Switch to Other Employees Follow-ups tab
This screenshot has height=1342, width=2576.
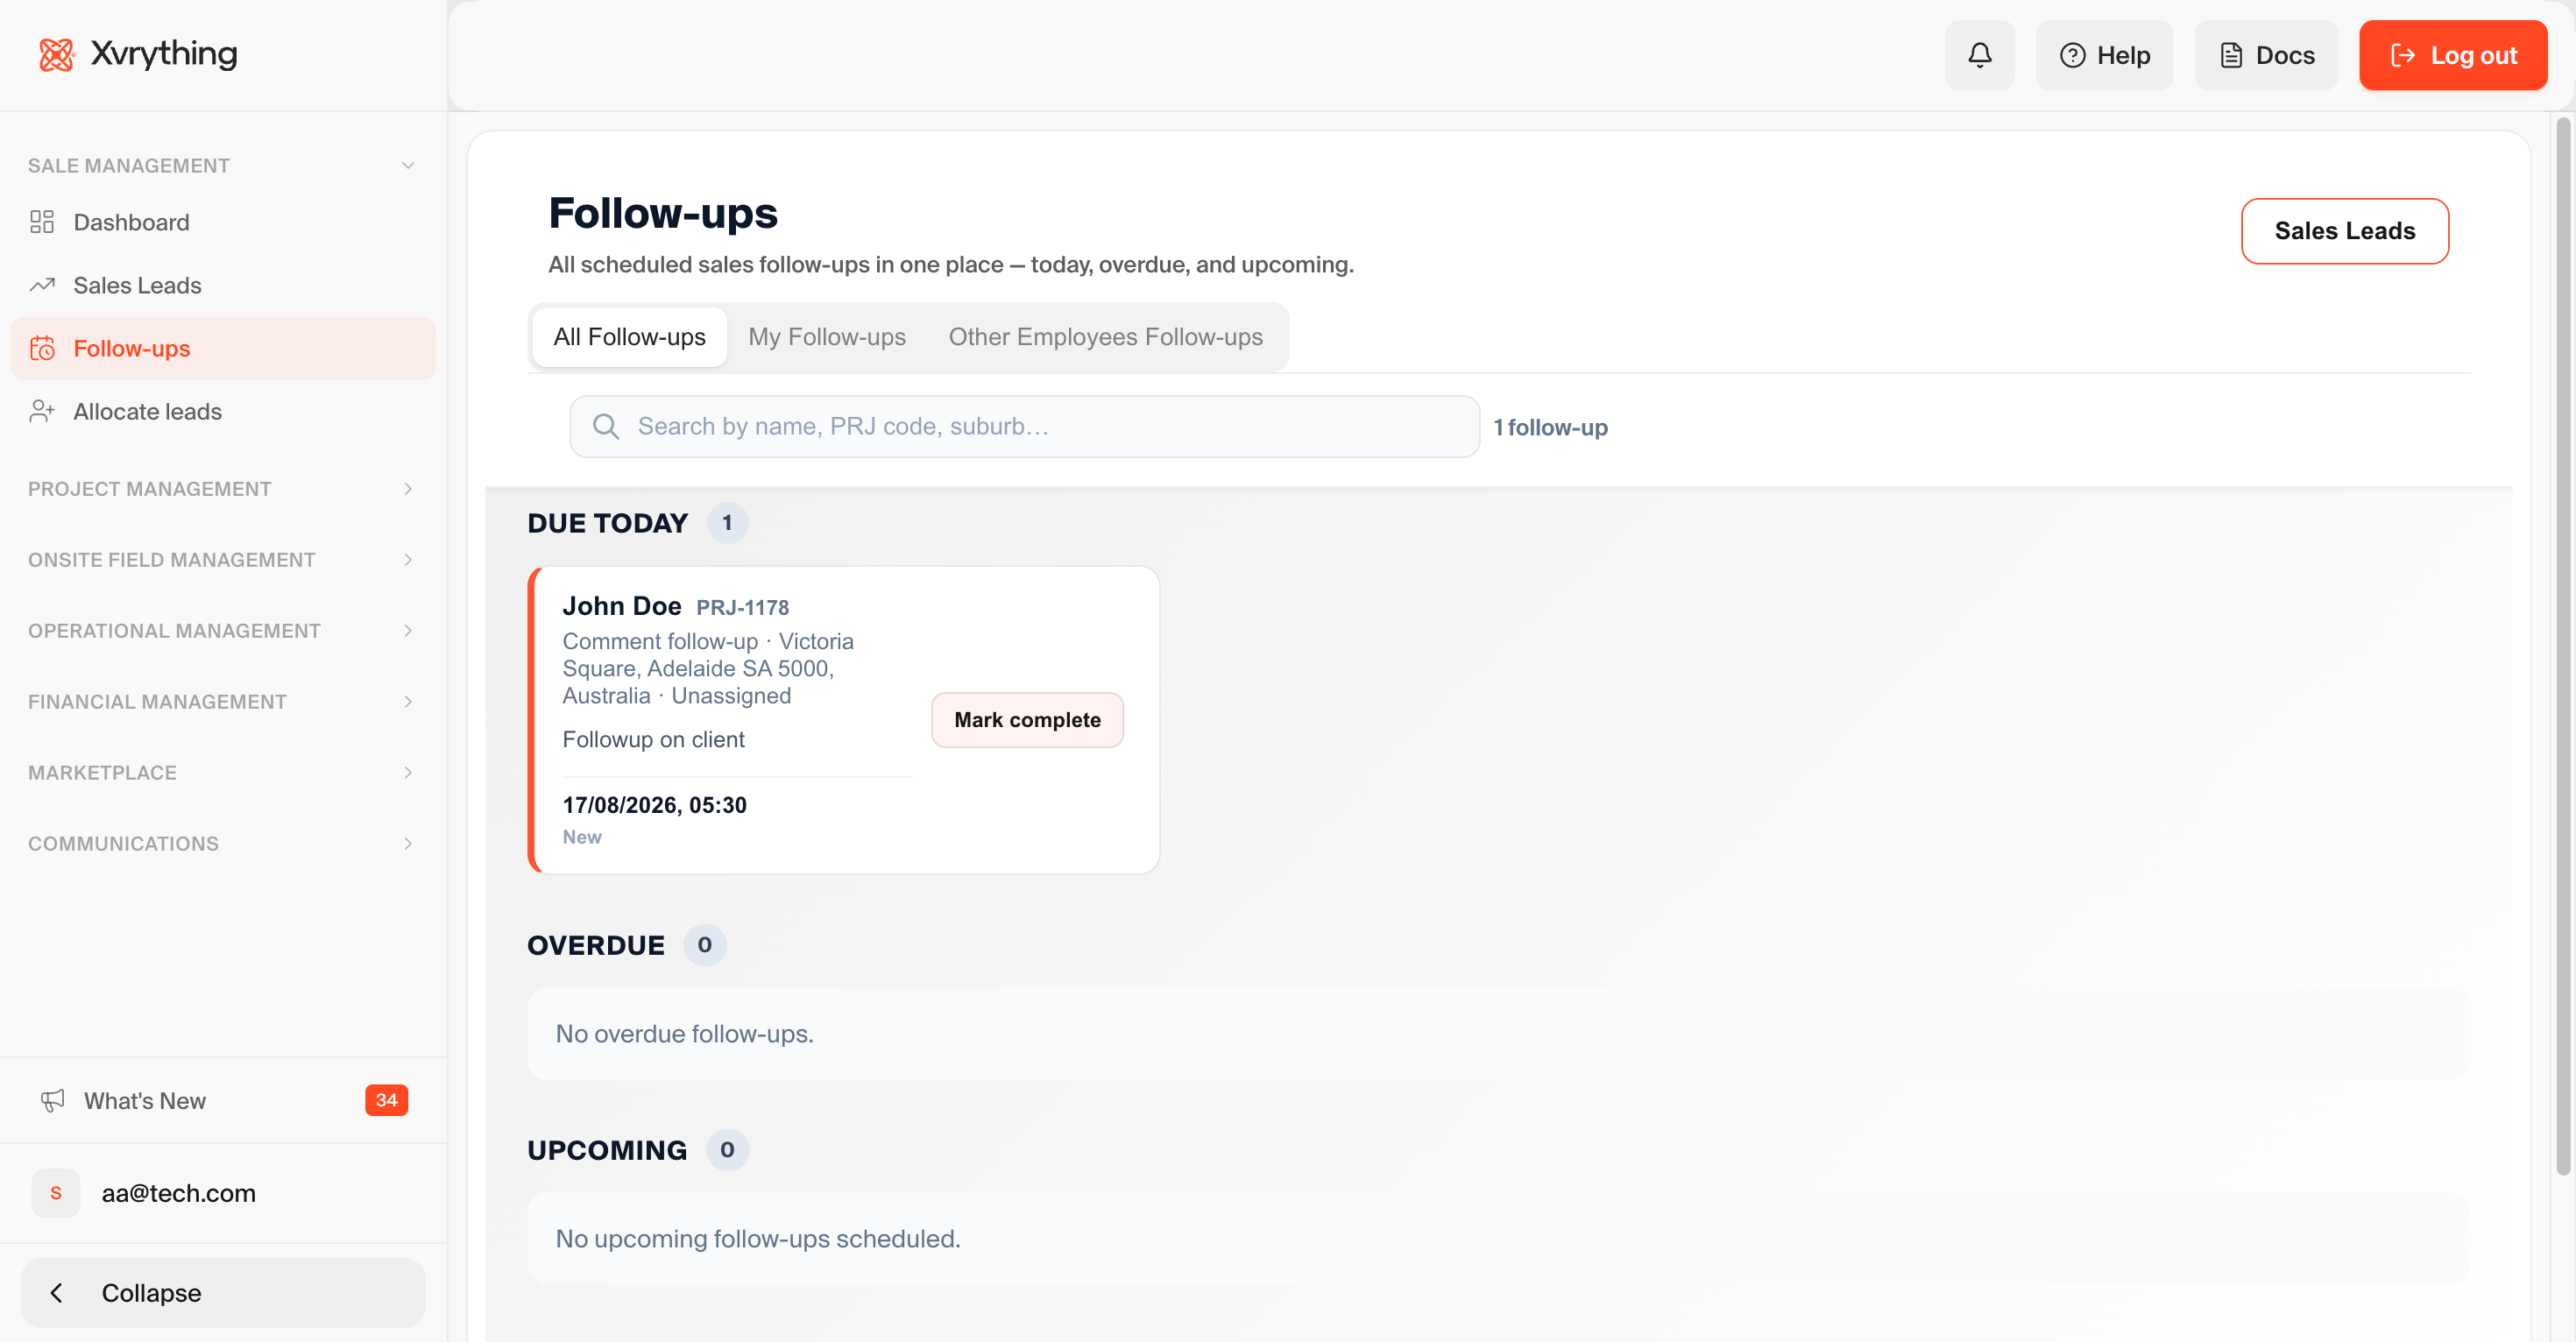(1105, 337)
